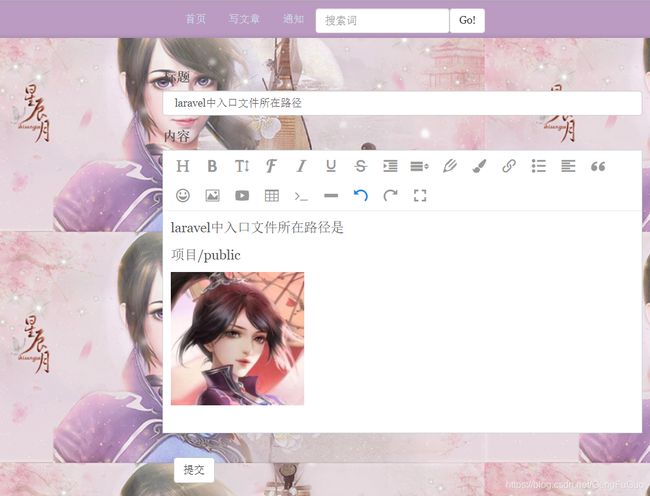Select the inserted portrait image in editor
Viewport: 650px width, 496px height.
pyautogui.click(x=237, y=339)
